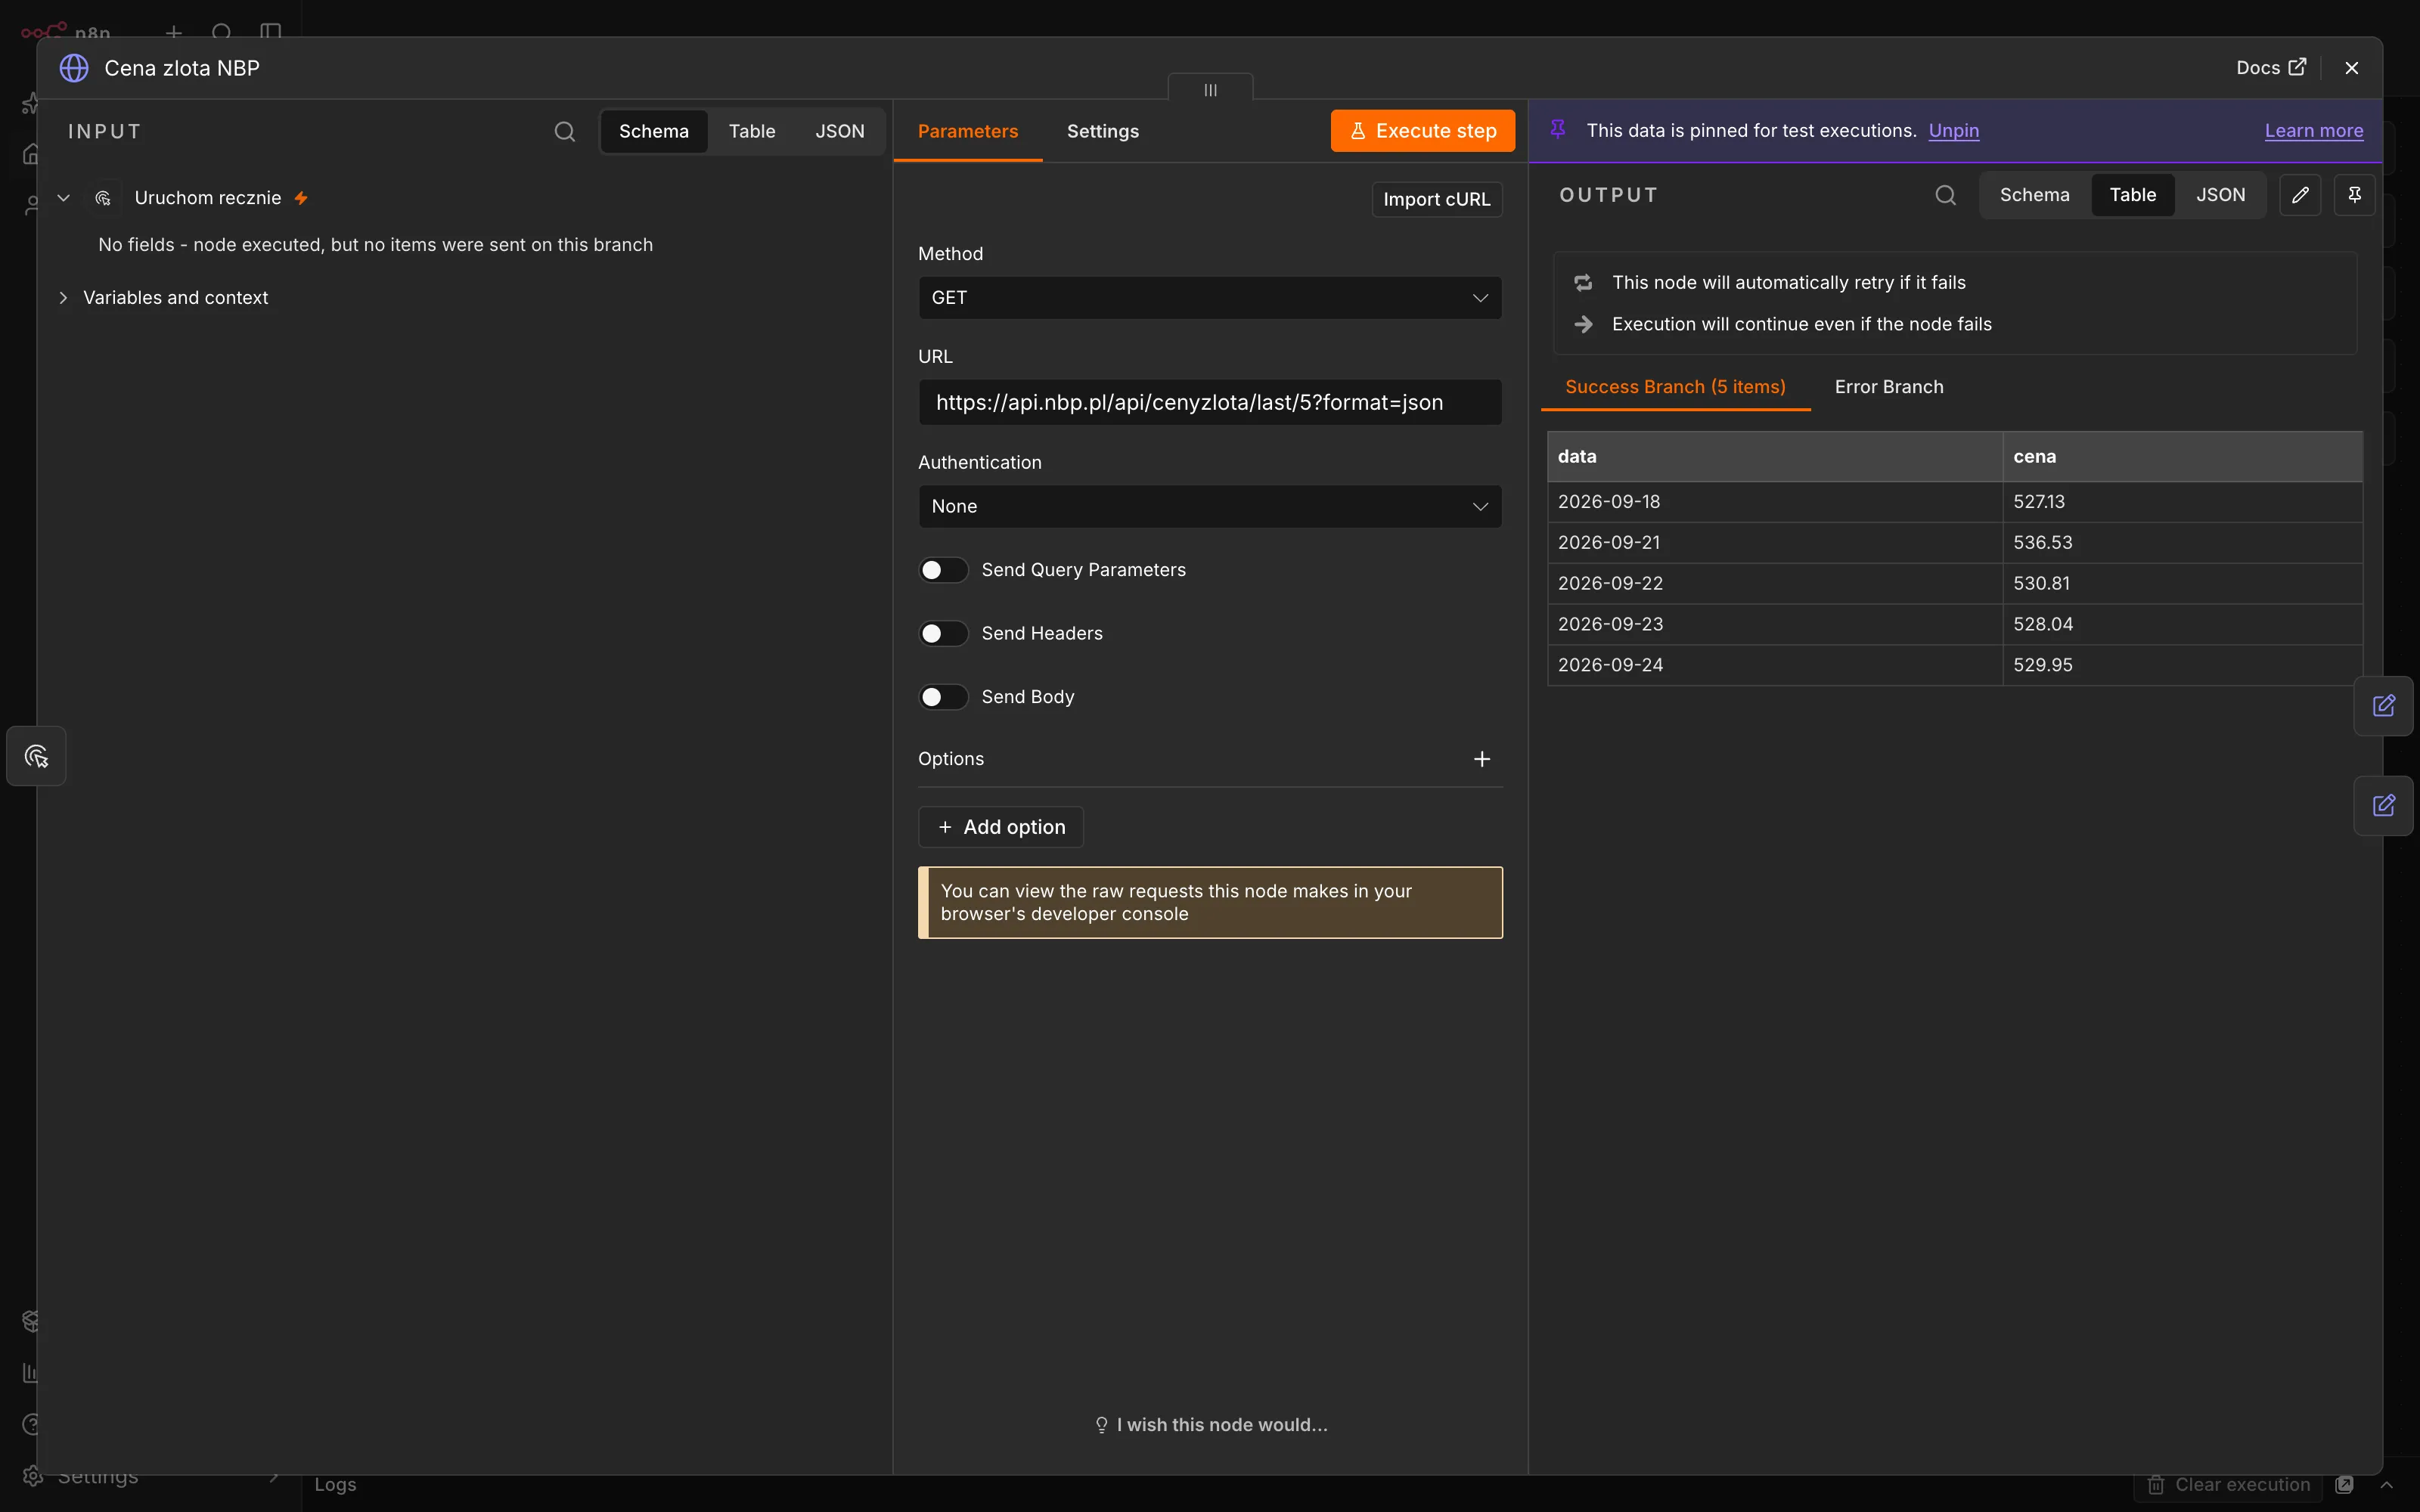2420x1512 pixels.
Task: Click the lightbulb icon beside 'I wish this node would'
Action: 1101,1425
